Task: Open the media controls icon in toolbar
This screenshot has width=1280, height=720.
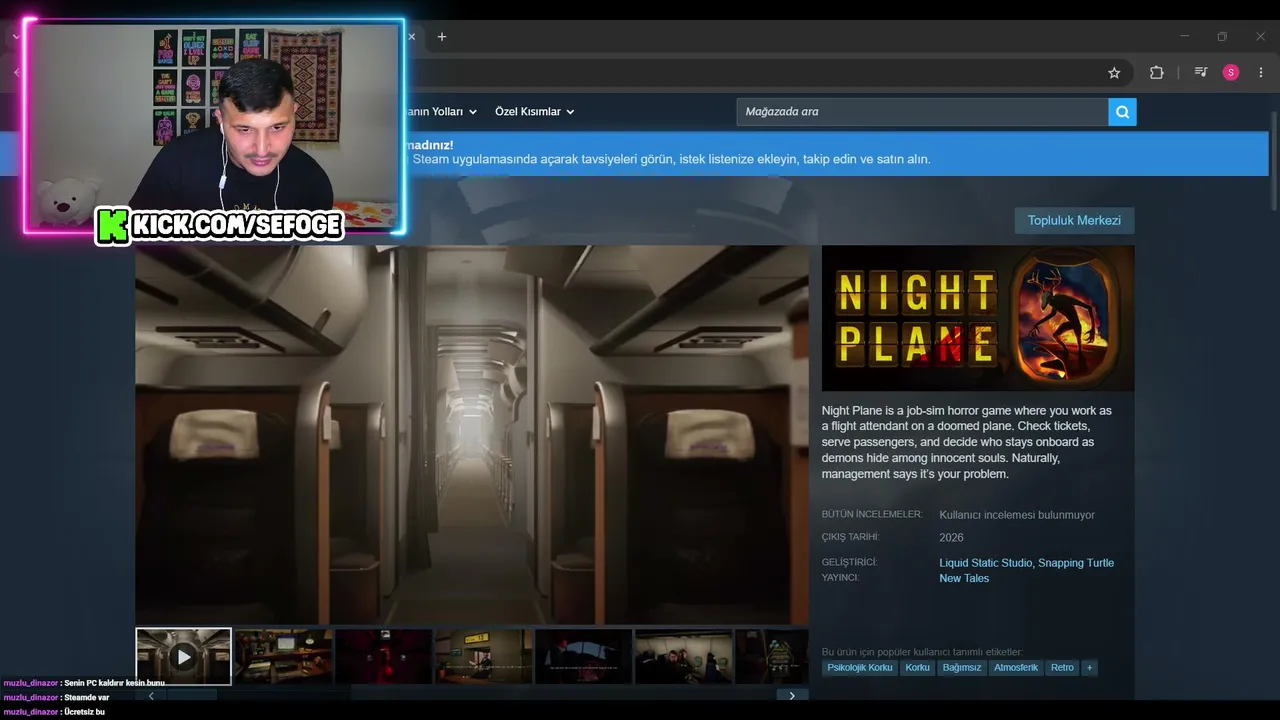Action: (x=1201, y=73)
